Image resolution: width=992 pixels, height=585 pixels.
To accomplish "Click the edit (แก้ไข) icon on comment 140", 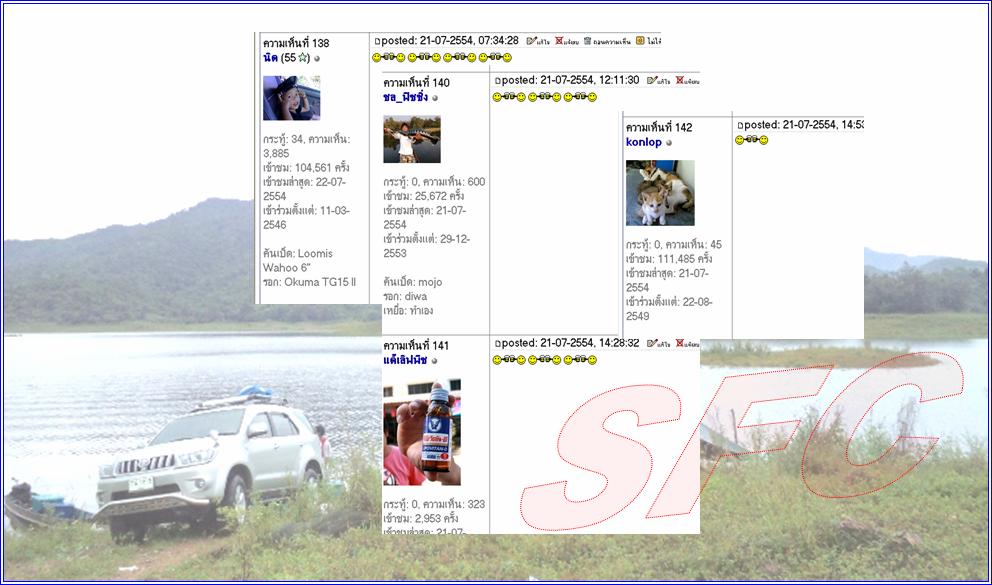I will pyautogui.click(x=652, y=80).
